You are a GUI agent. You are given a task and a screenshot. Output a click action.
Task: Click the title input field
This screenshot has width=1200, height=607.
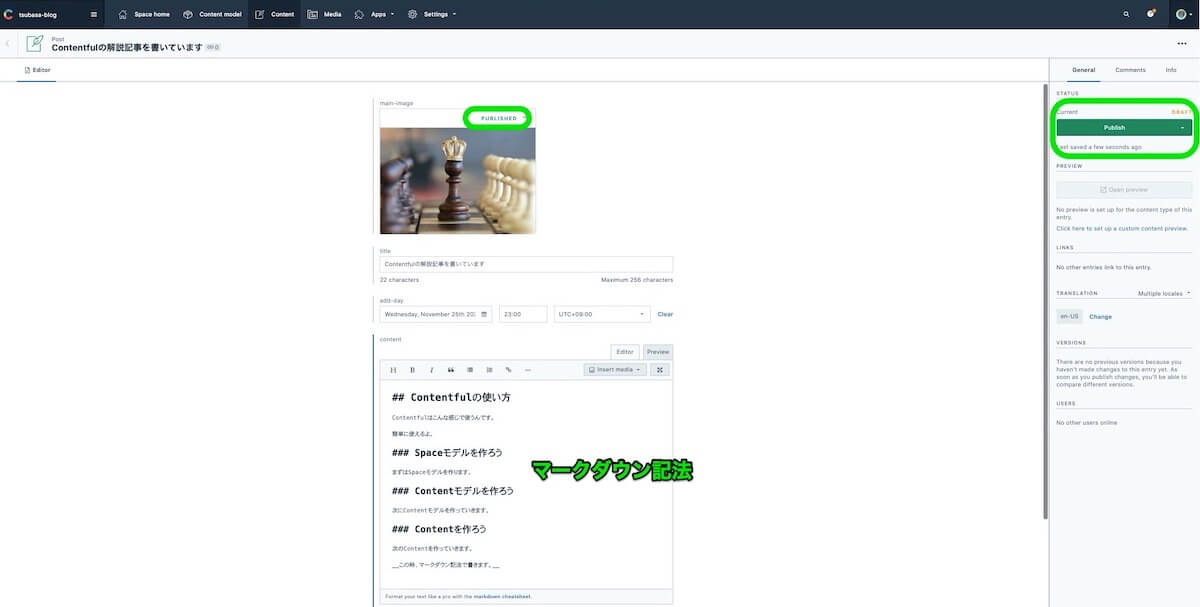coord(526,264)
